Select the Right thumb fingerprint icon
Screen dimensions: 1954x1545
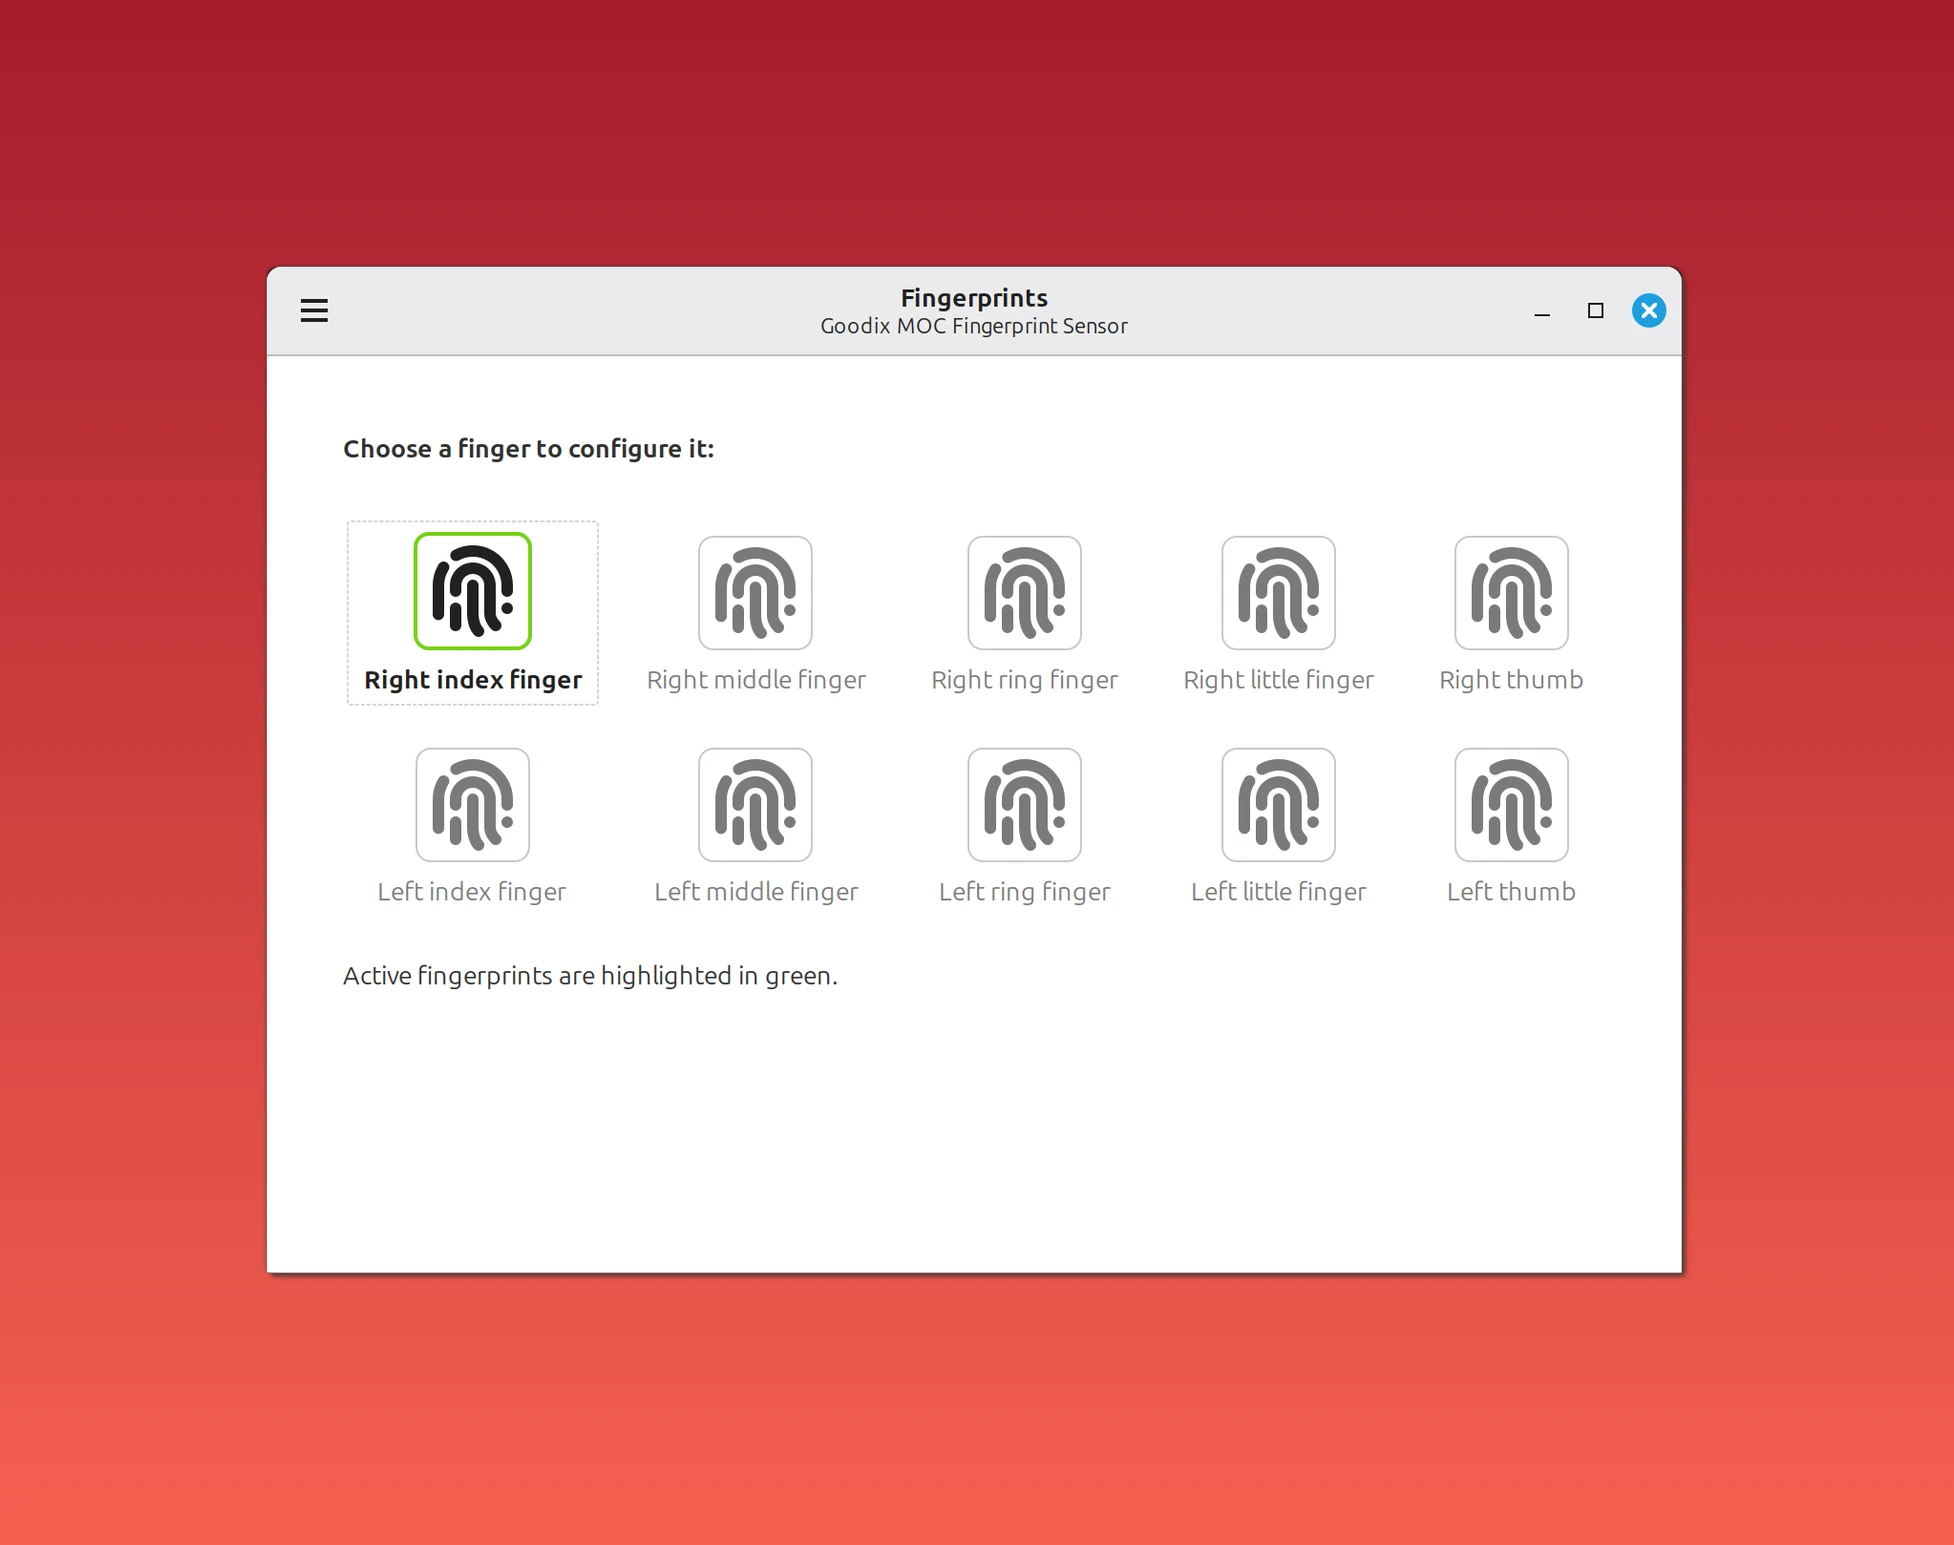pos(1511,593)
